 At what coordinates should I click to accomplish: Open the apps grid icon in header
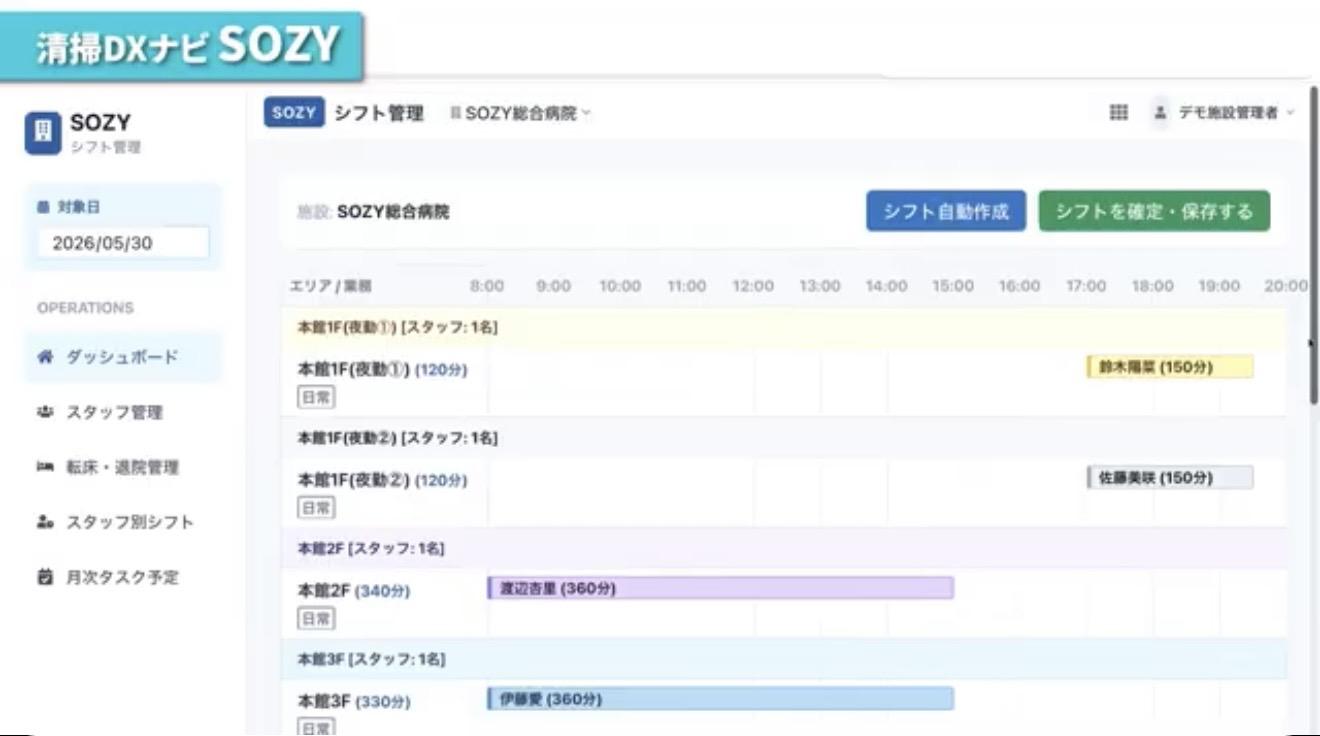1119,113
